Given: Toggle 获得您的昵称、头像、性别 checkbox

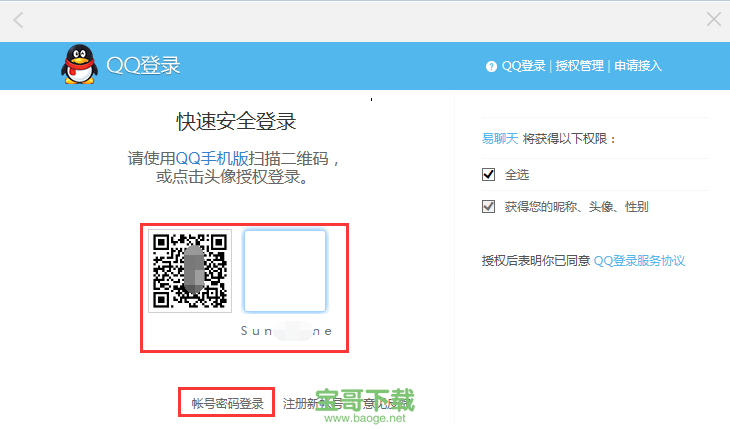Looking at the screenshot, I should (x=488, y=206).
